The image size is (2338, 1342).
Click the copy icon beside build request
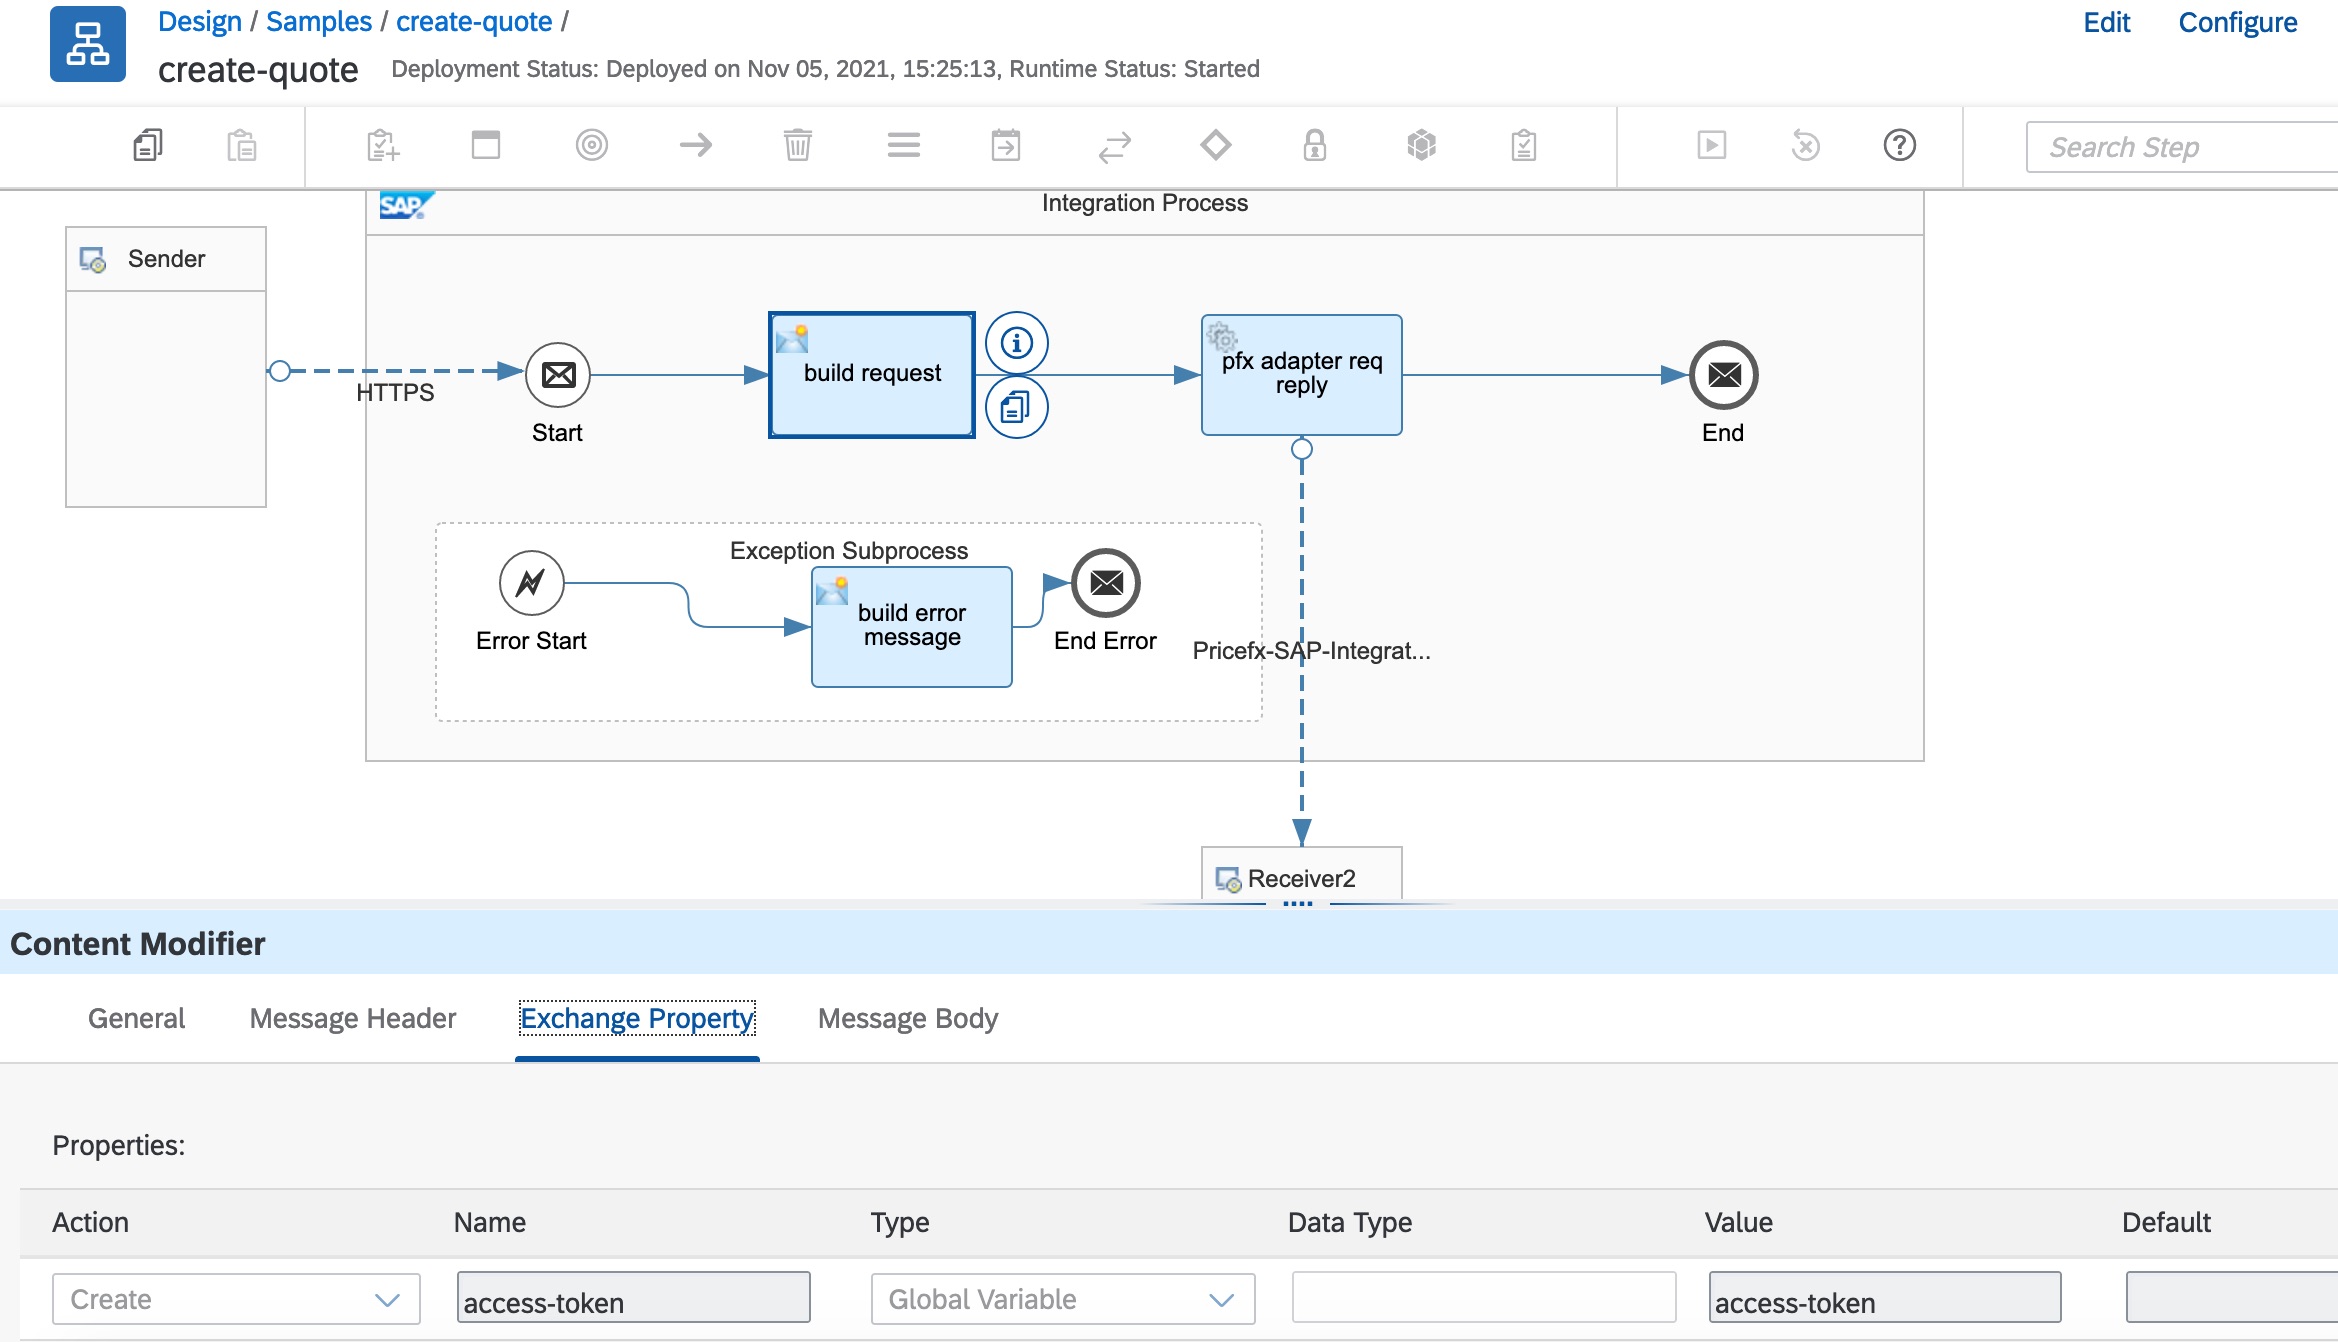1016,407
